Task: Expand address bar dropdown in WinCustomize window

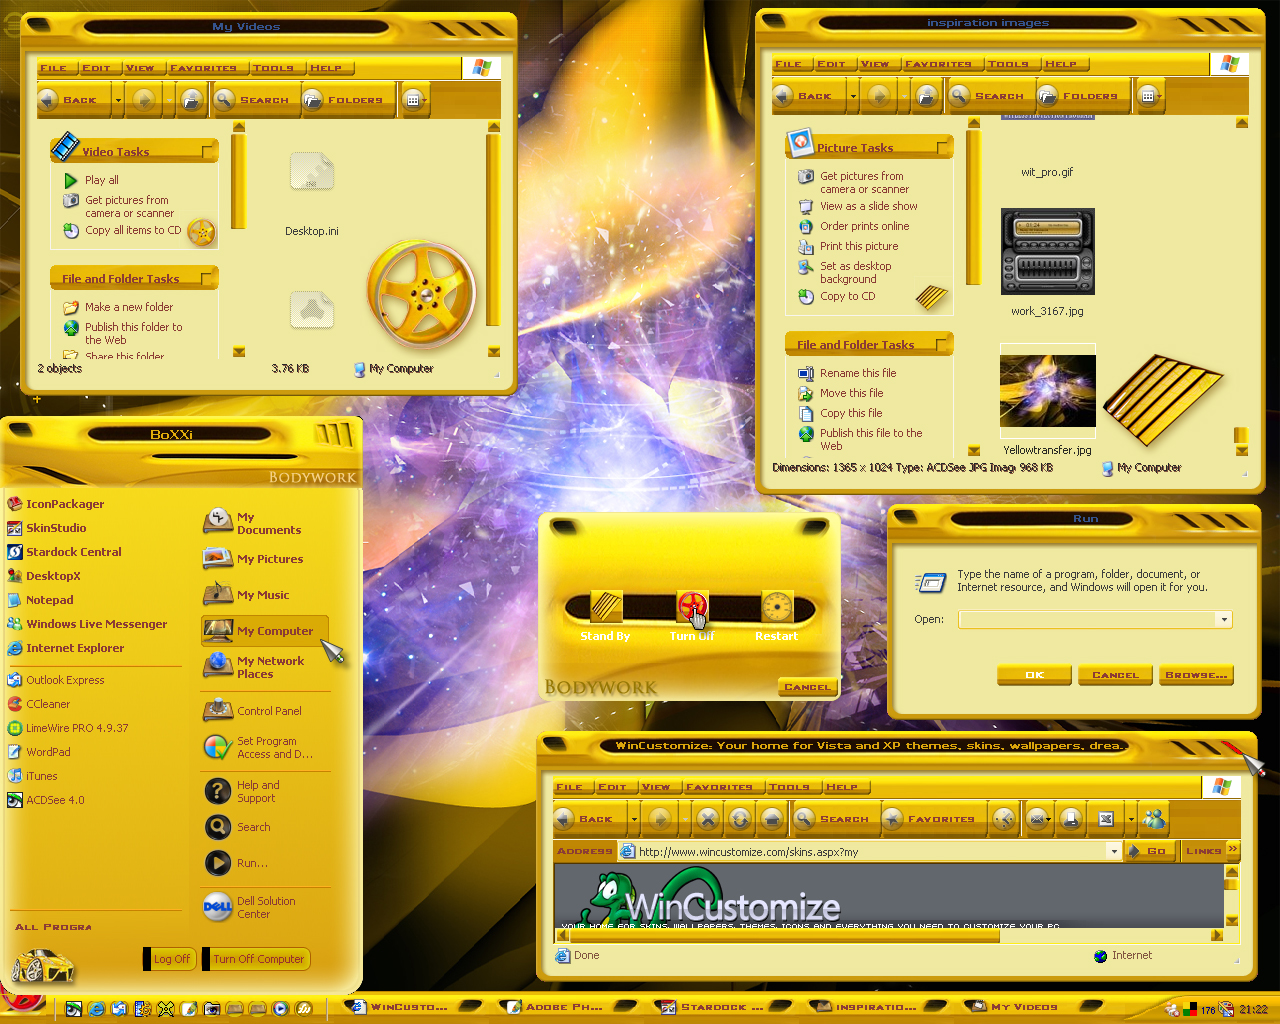Action: [x=1114, y=851]
